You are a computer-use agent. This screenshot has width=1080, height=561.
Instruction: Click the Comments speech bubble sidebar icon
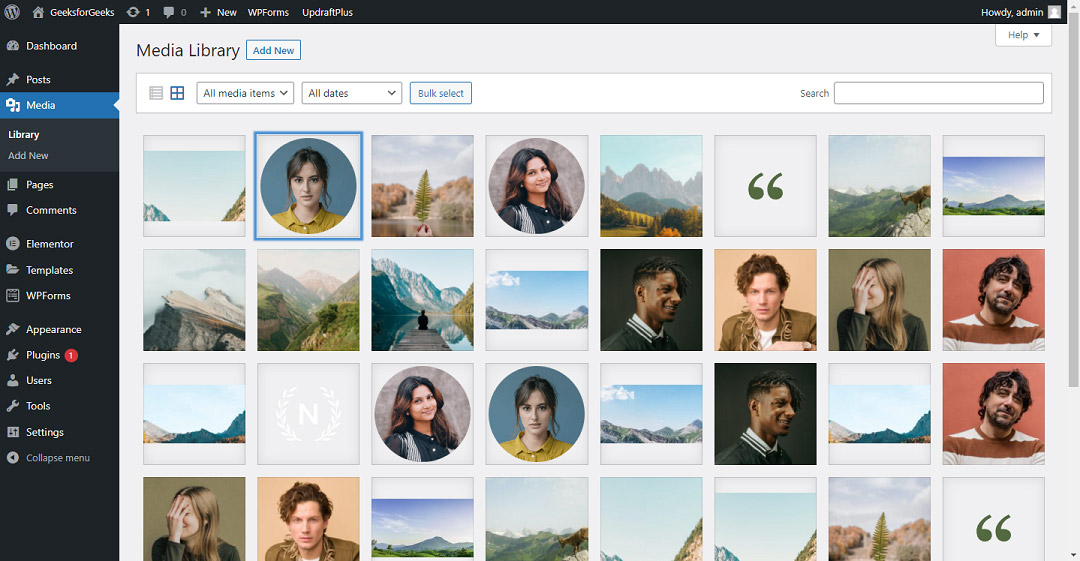[x=12, y=210]
